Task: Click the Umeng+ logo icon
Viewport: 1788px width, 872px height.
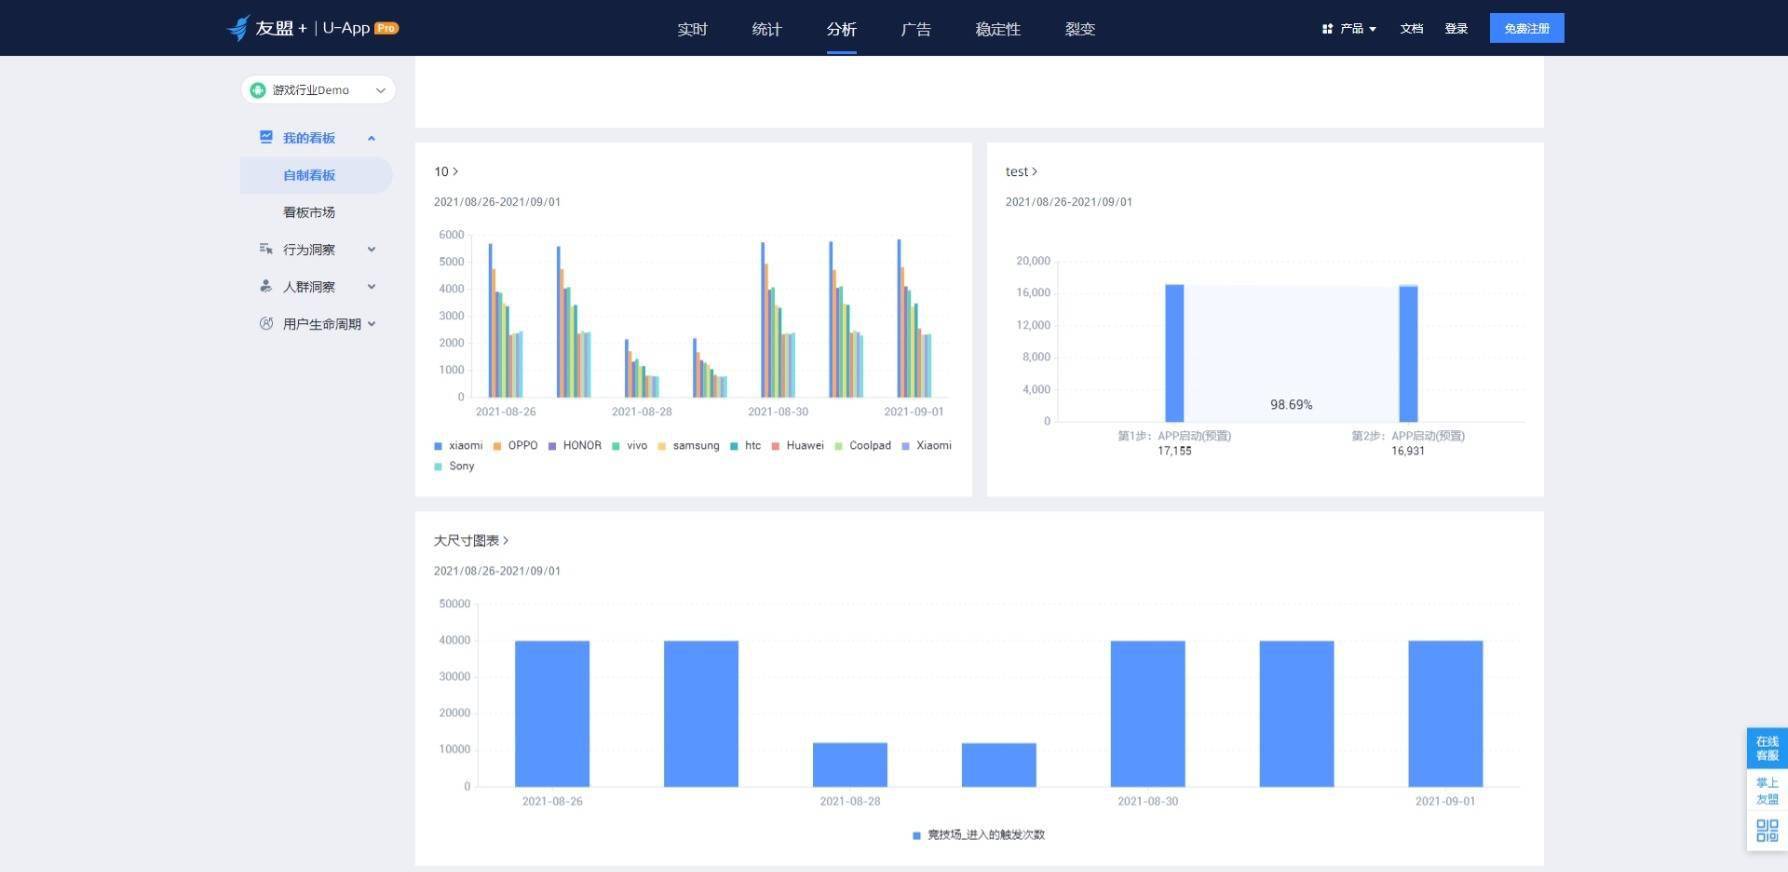Action: [x=238, y=28]
